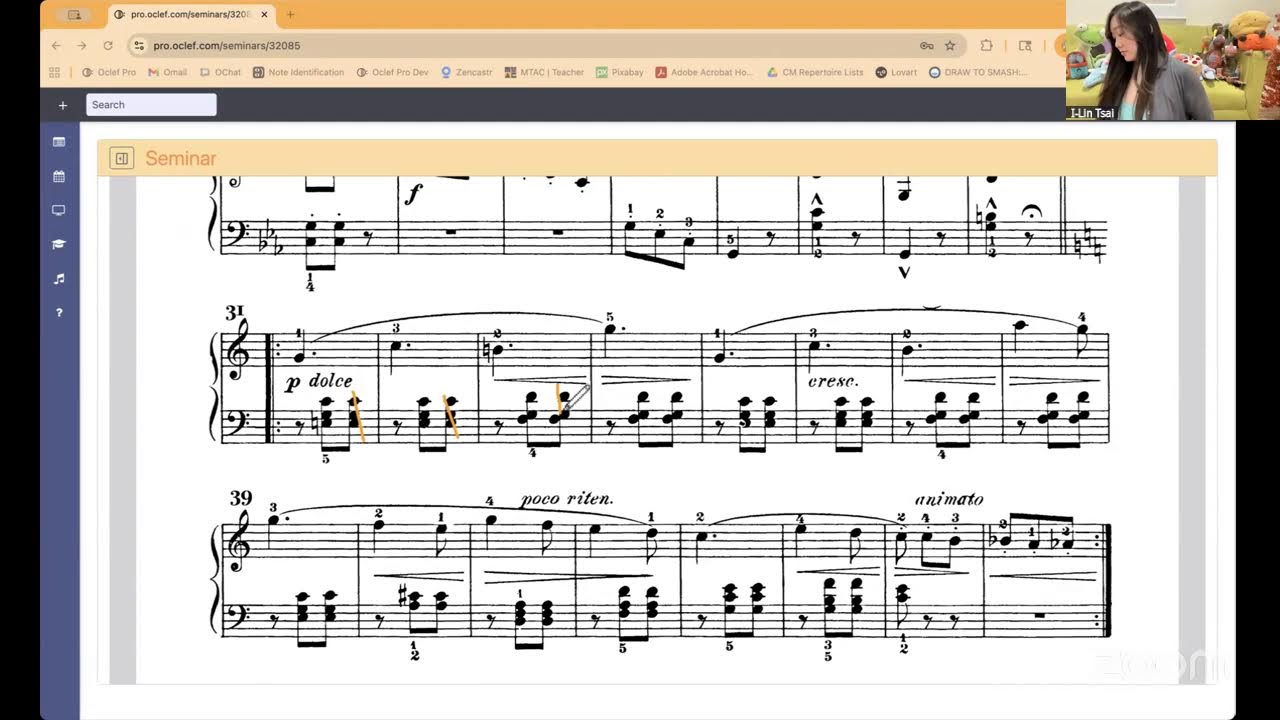This screenshot has width=1280, height=720.
Task: Click into the Search input field
Action: tap(151, 105)
